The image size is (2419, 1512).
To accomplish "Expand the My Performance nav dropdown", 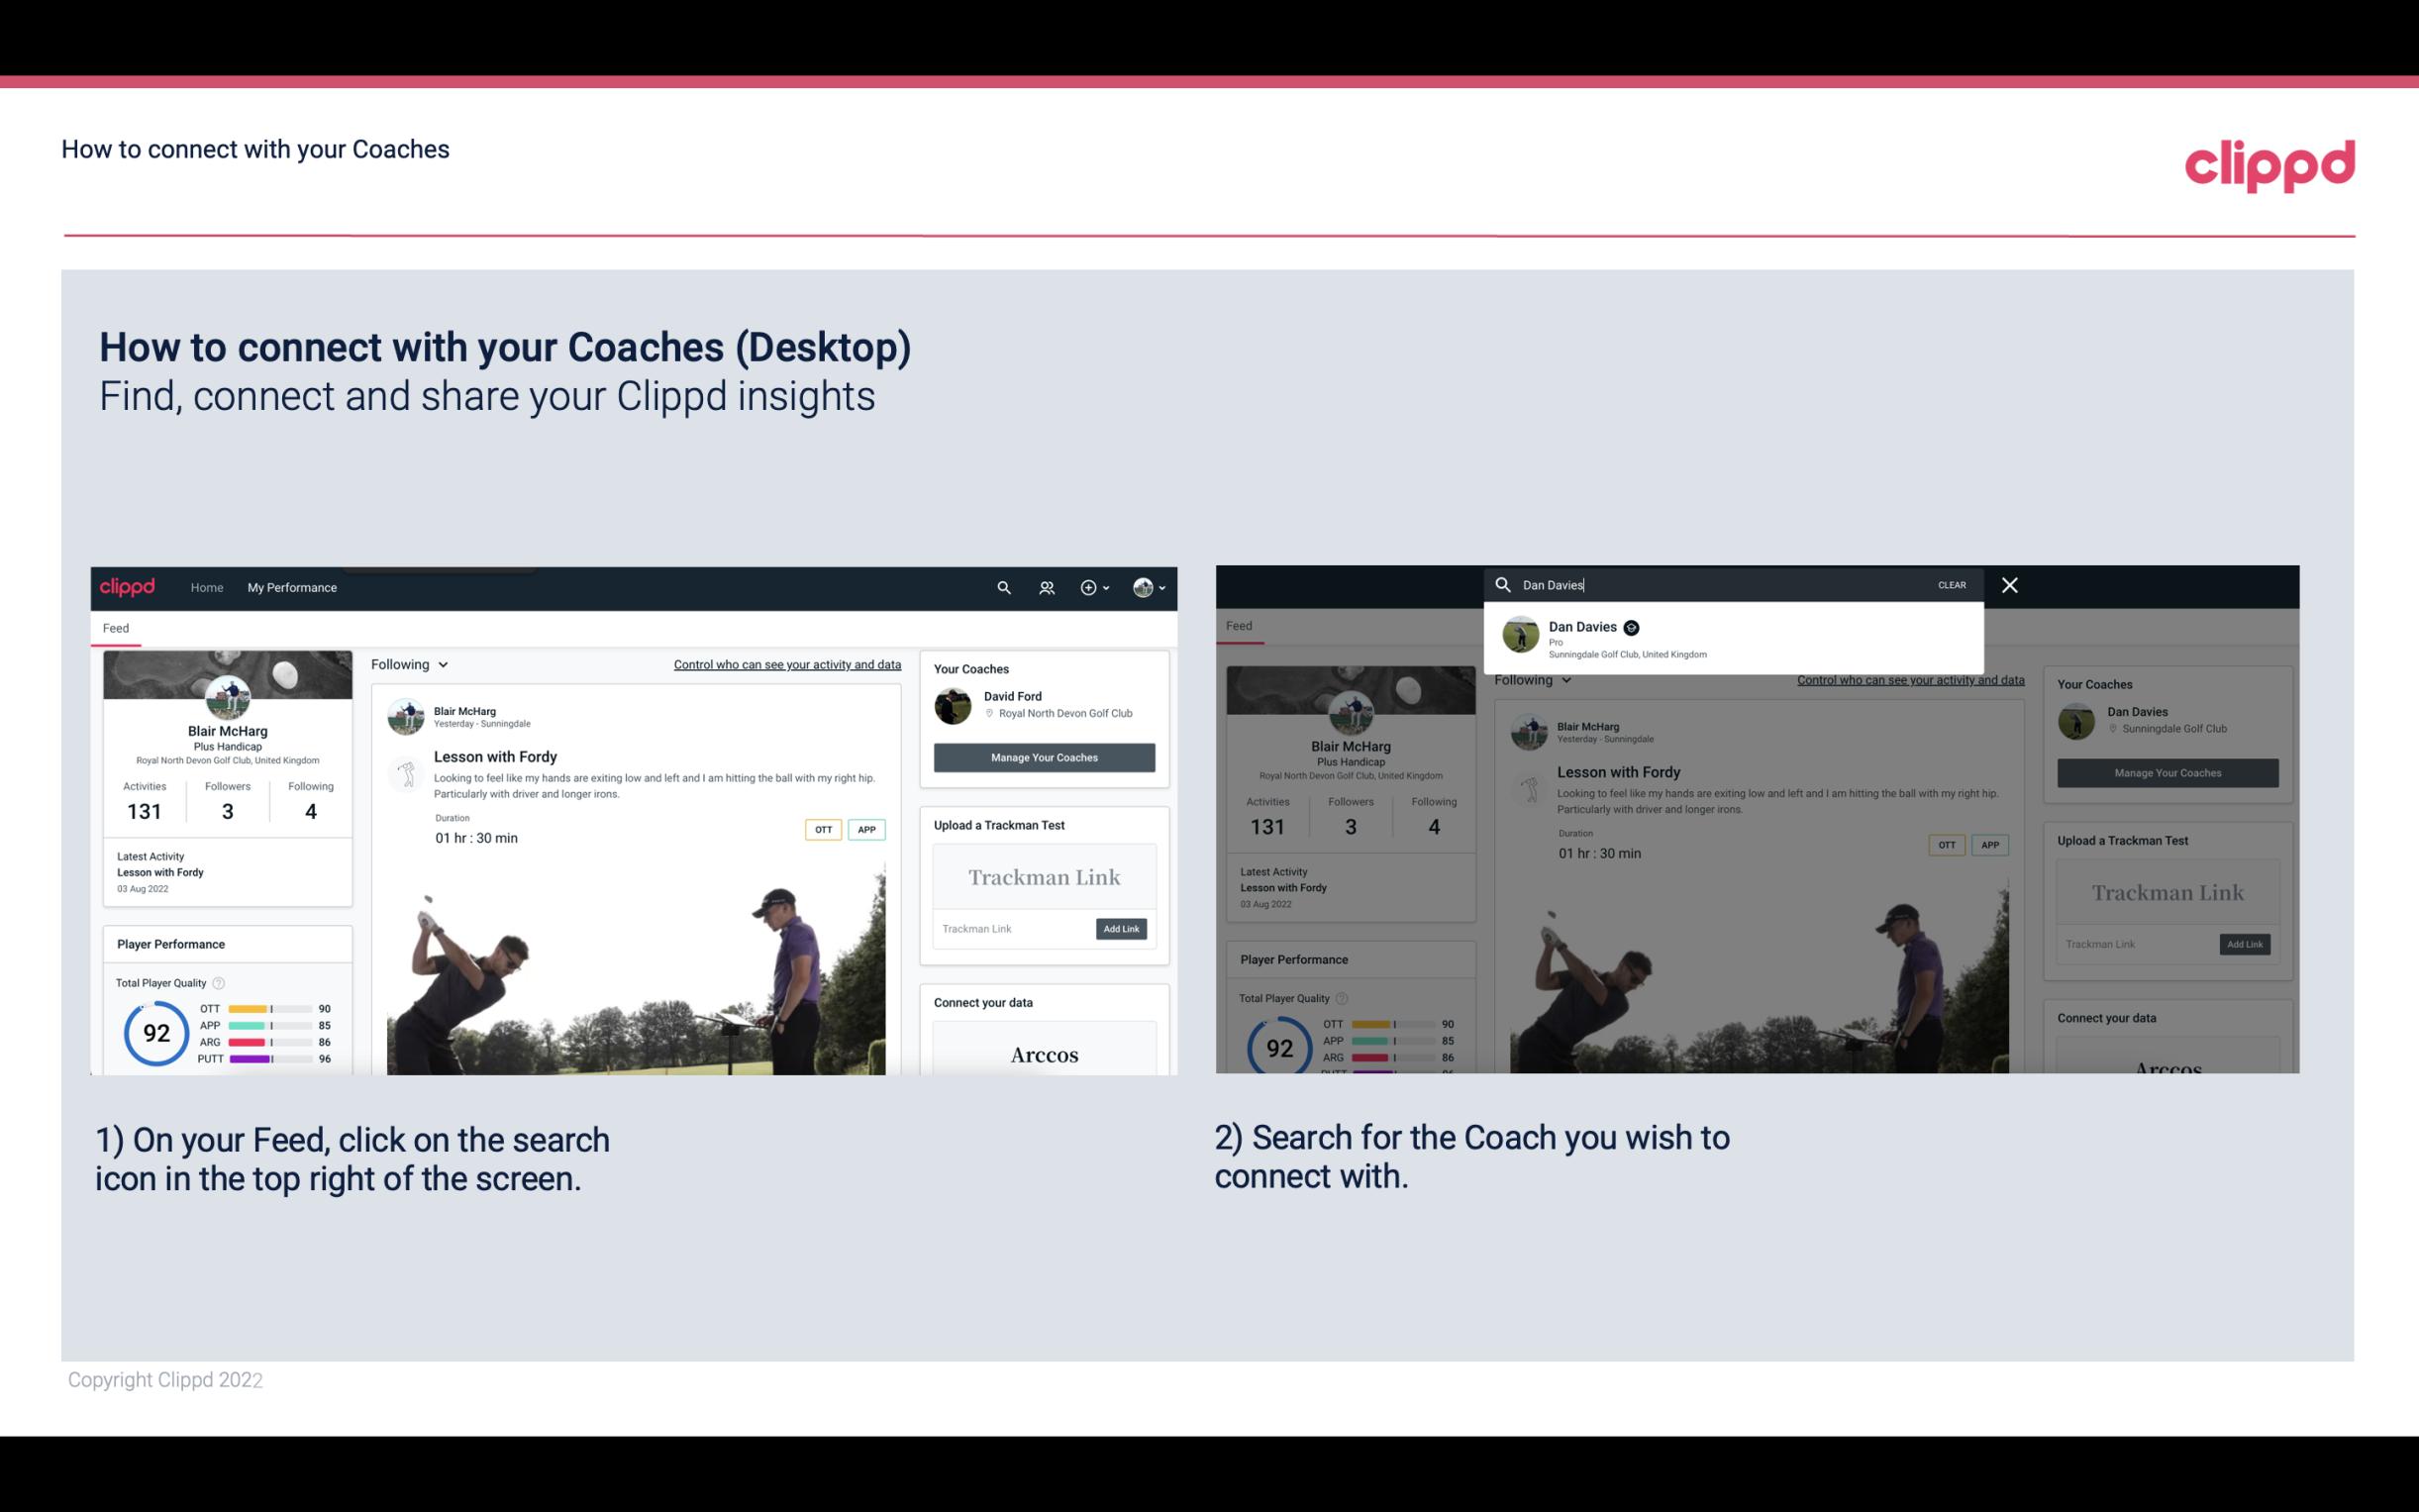I will click(x=292, y=587).
